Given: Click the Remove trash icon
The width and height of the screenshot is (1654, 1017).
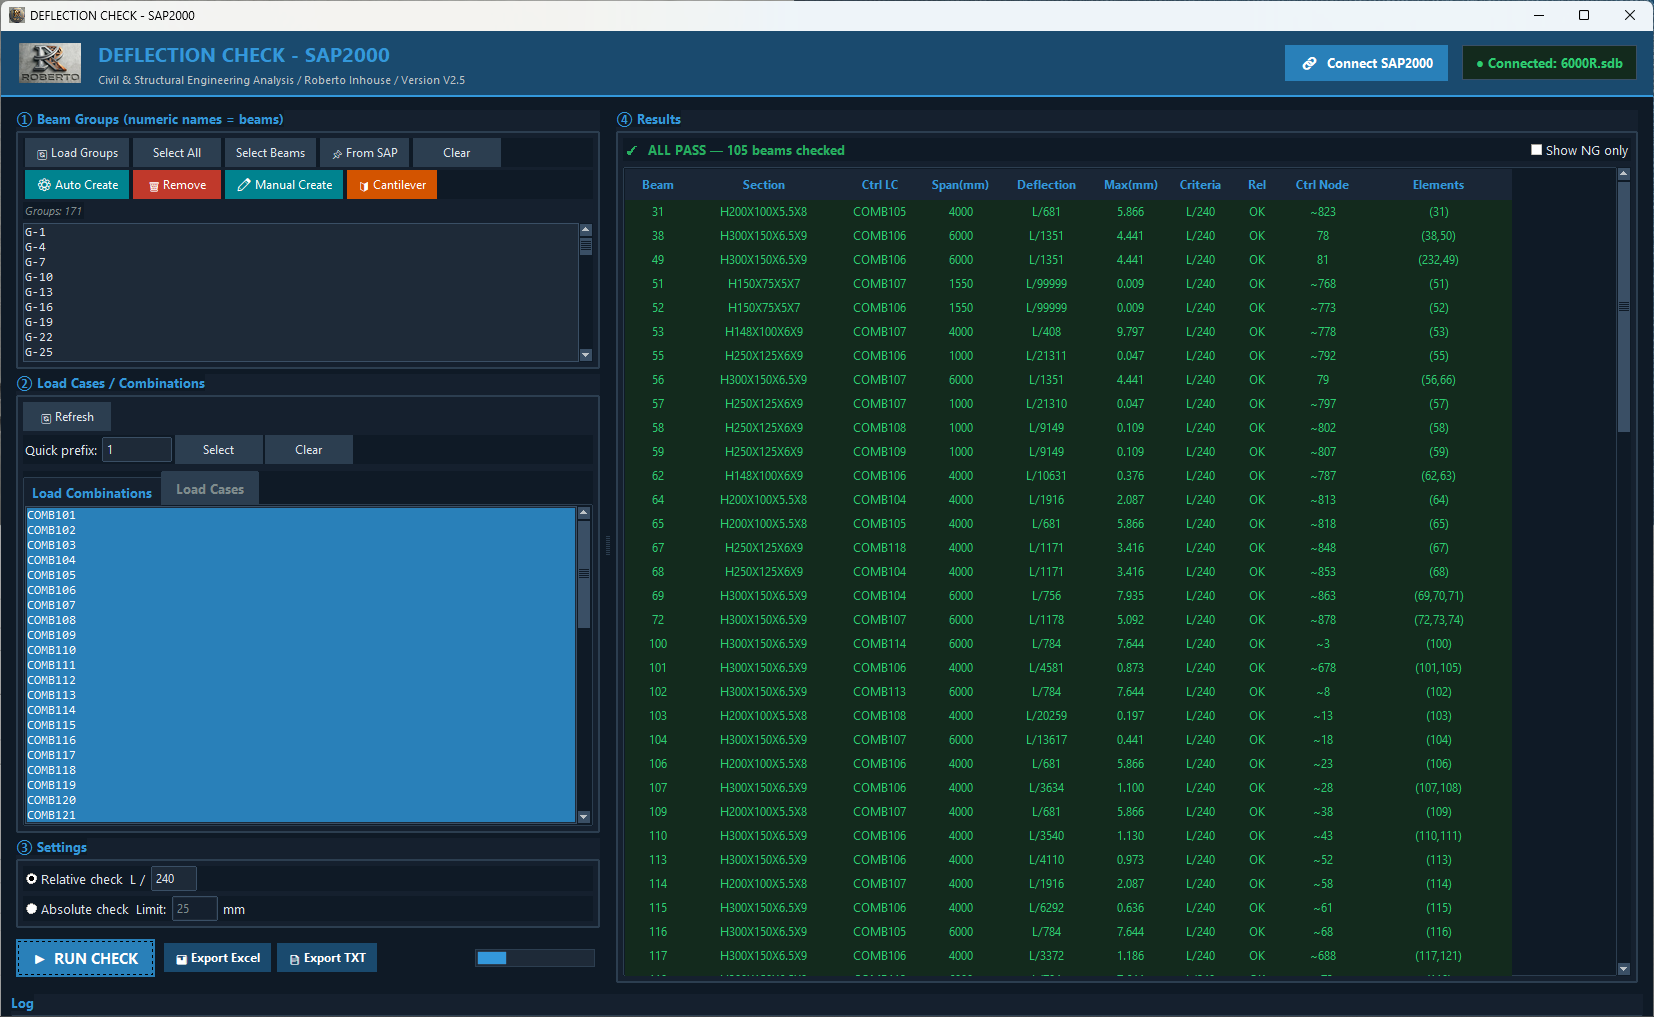Looking at the screenshot, I should click(x=154, y=186).
